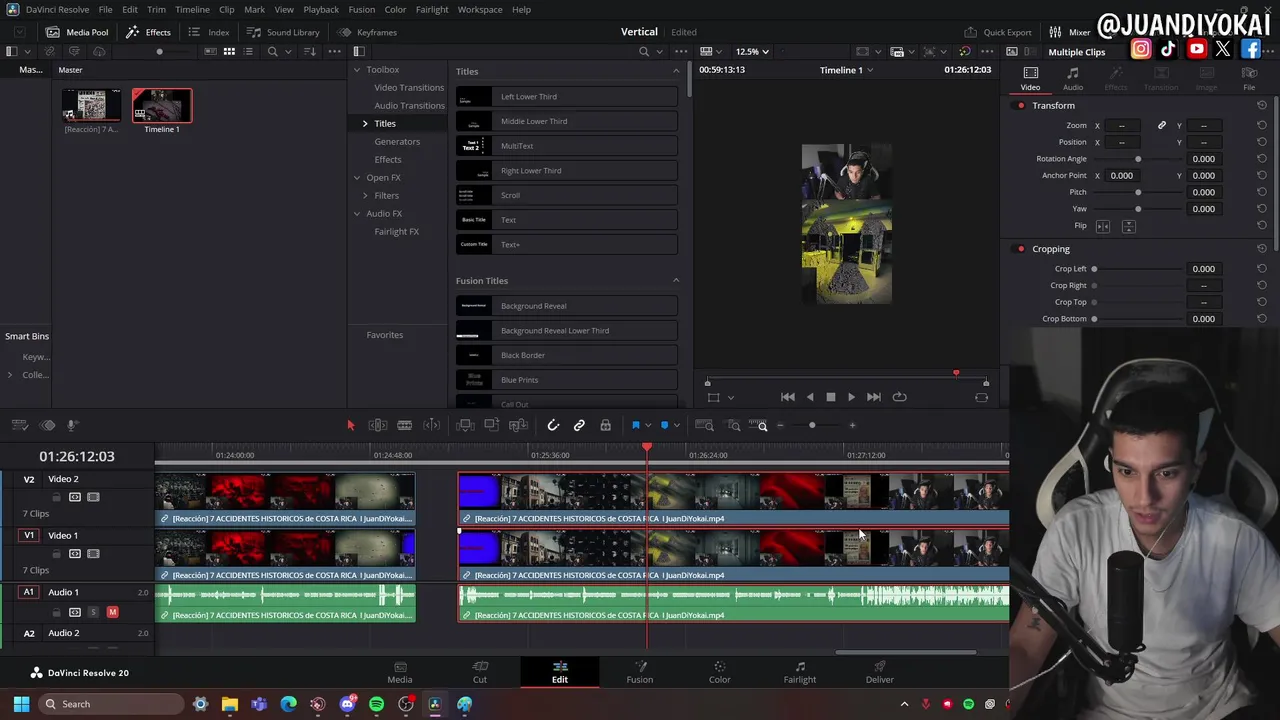Open the Sound Library panel

(283, 32)
